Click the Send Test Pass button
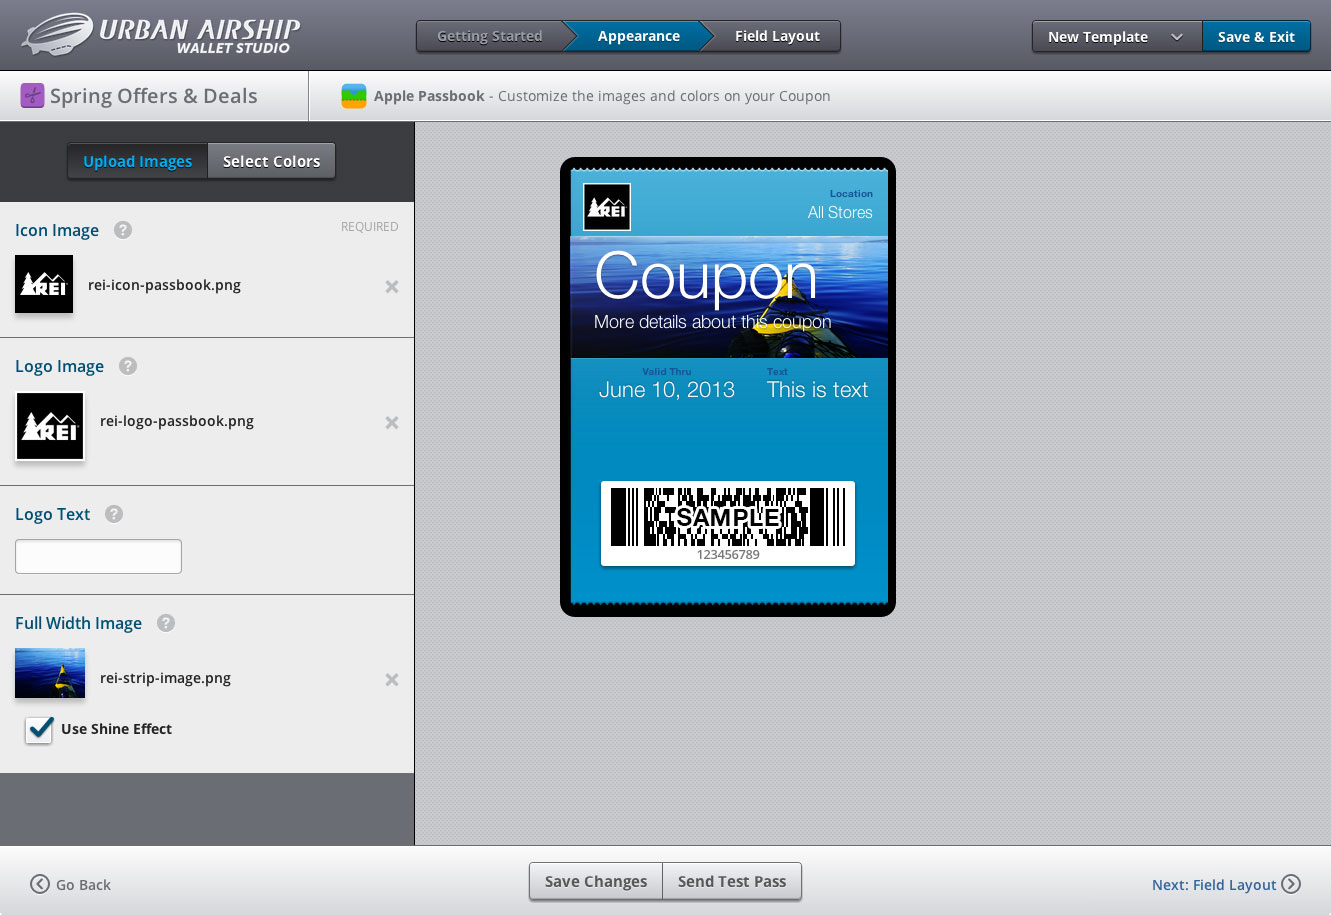Image resolution: width=1331 pixels, height=915 pixels. click(x=732, y=881)
